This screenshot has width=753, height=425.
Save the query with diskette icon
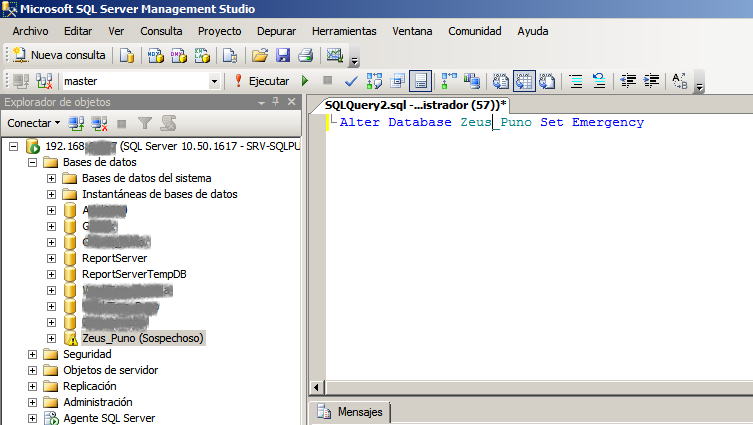(283, 55)
